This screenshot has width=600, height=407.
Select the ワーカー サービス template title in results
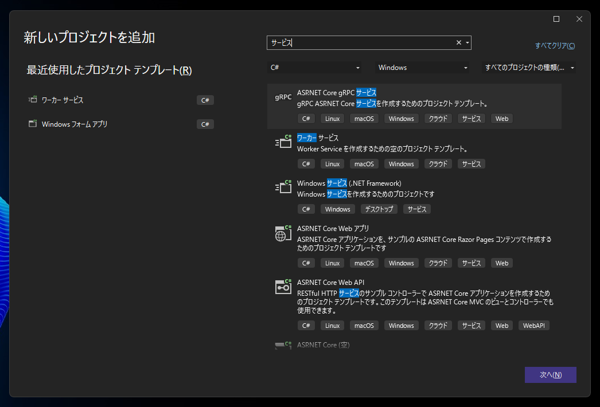[318, 138]
